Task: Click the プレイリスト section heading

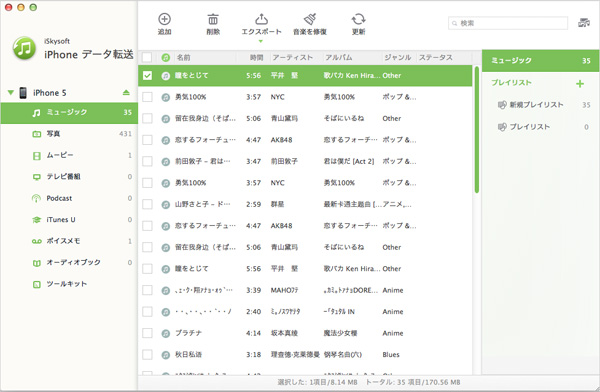Action: (x=512, y=83)
